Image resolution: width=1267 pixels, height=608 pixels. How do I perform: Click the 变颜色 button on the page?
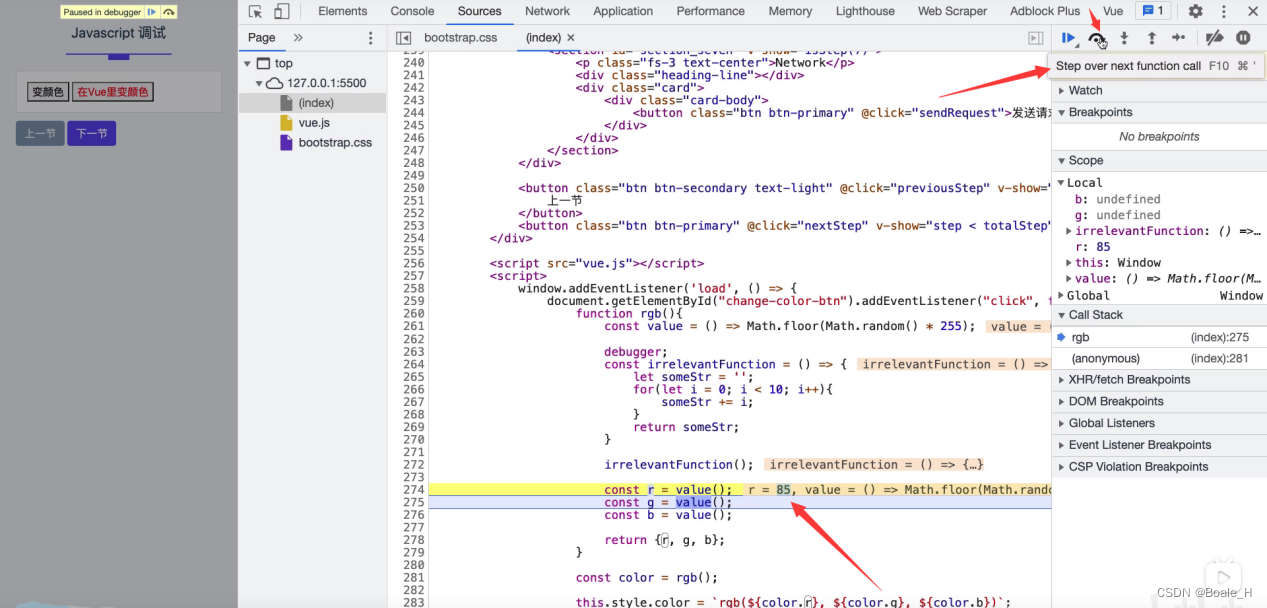(x=47, y=92)
